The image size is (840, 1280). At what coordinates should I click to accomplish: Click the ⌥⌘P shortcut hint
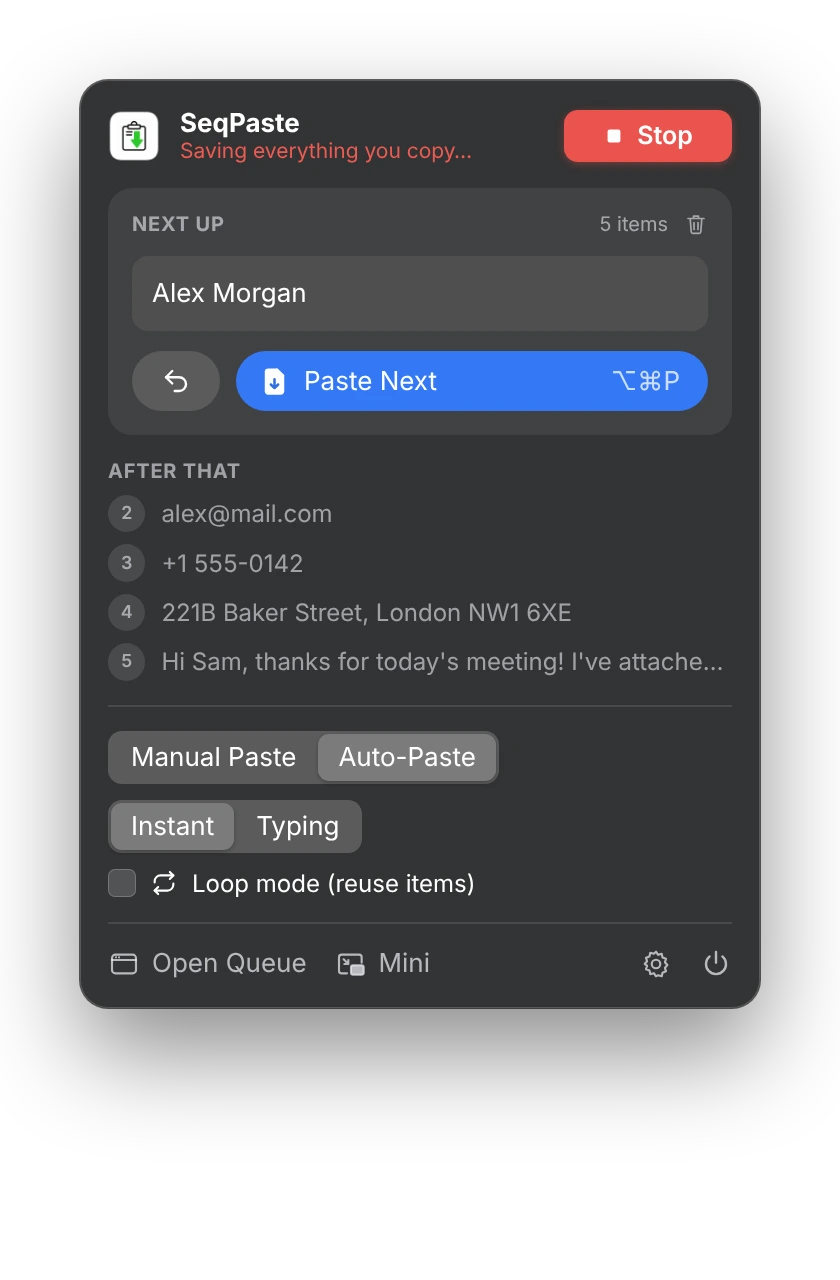coord(646,381)
